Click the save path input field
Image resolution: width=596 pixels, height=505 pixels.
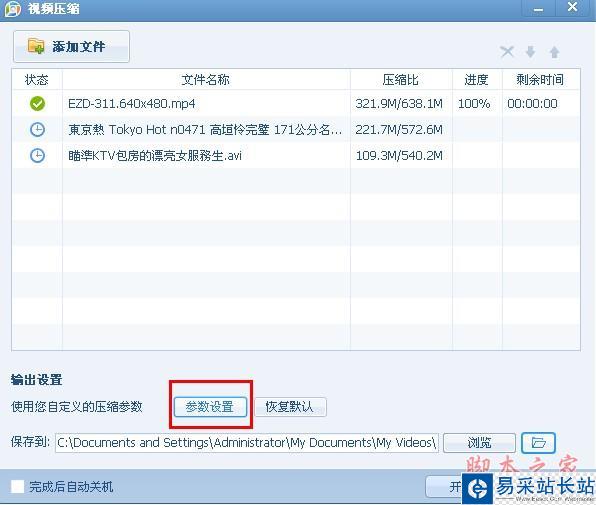247,443
